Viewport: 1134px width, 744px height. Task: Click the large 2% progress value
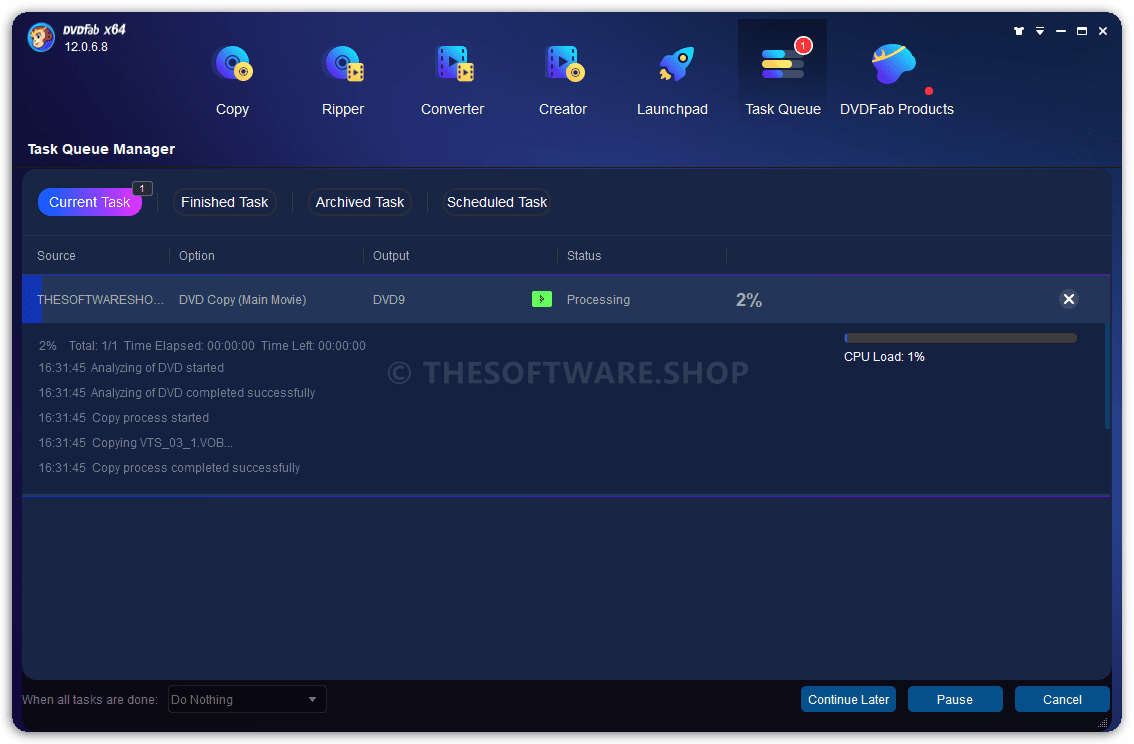click(749, 300)
